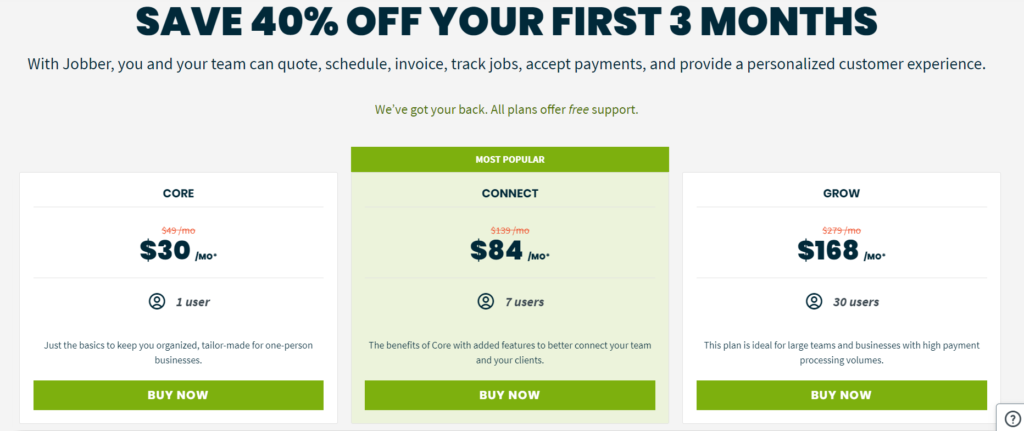The width and height of the screenshot is (1024, 431).
Task: Click the Most Popular green banner
Action: 510,159
